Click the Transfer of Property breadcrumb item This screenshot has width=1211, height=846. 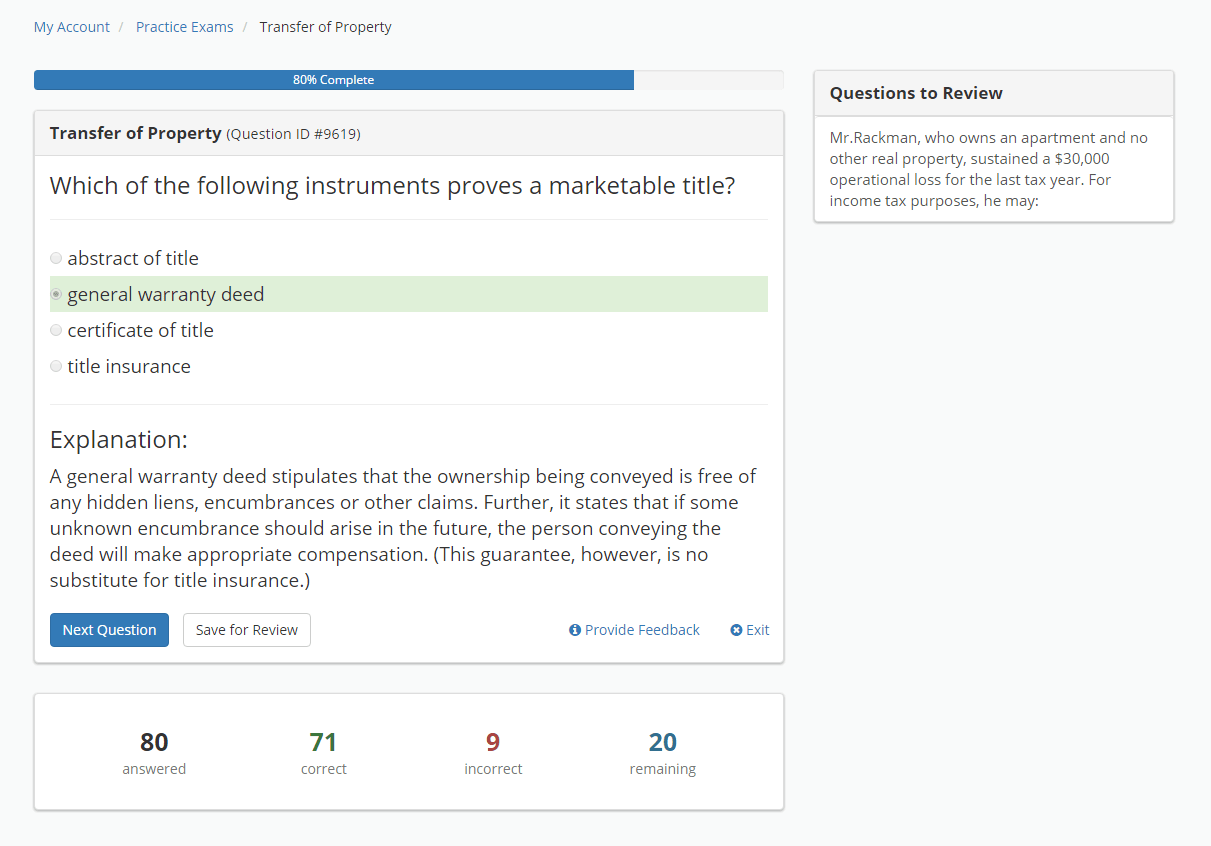(325, 27)
